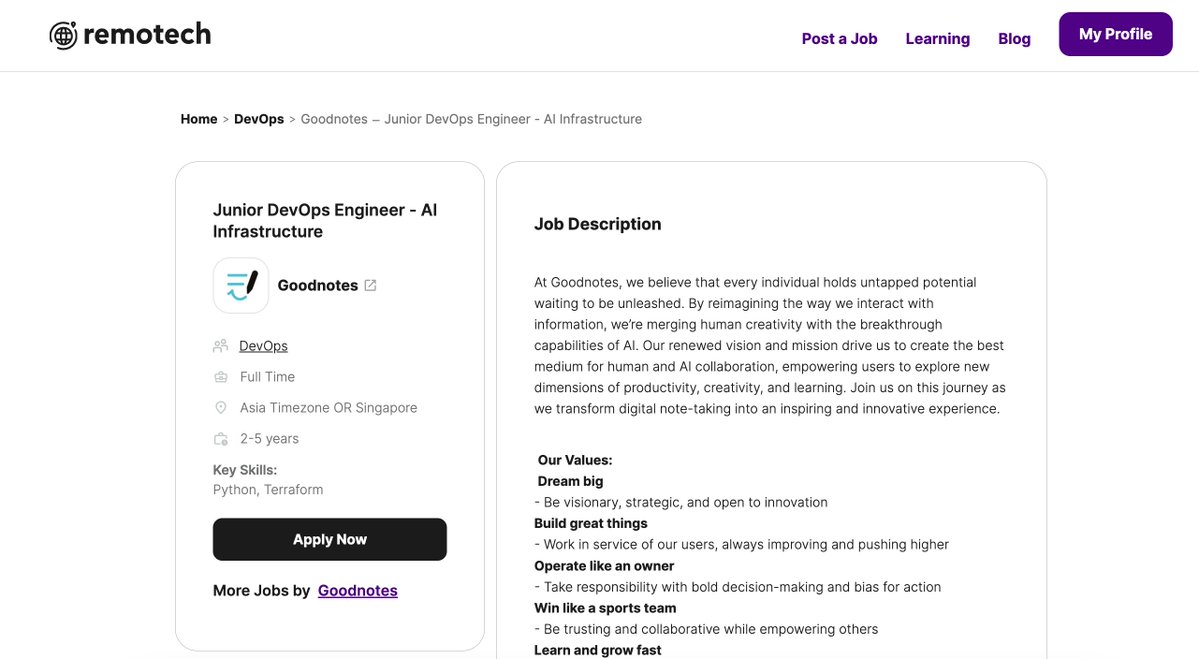Open the Goodnotes external link icon
Viewport: 1199px width, 659px height.
click(370, 285)
